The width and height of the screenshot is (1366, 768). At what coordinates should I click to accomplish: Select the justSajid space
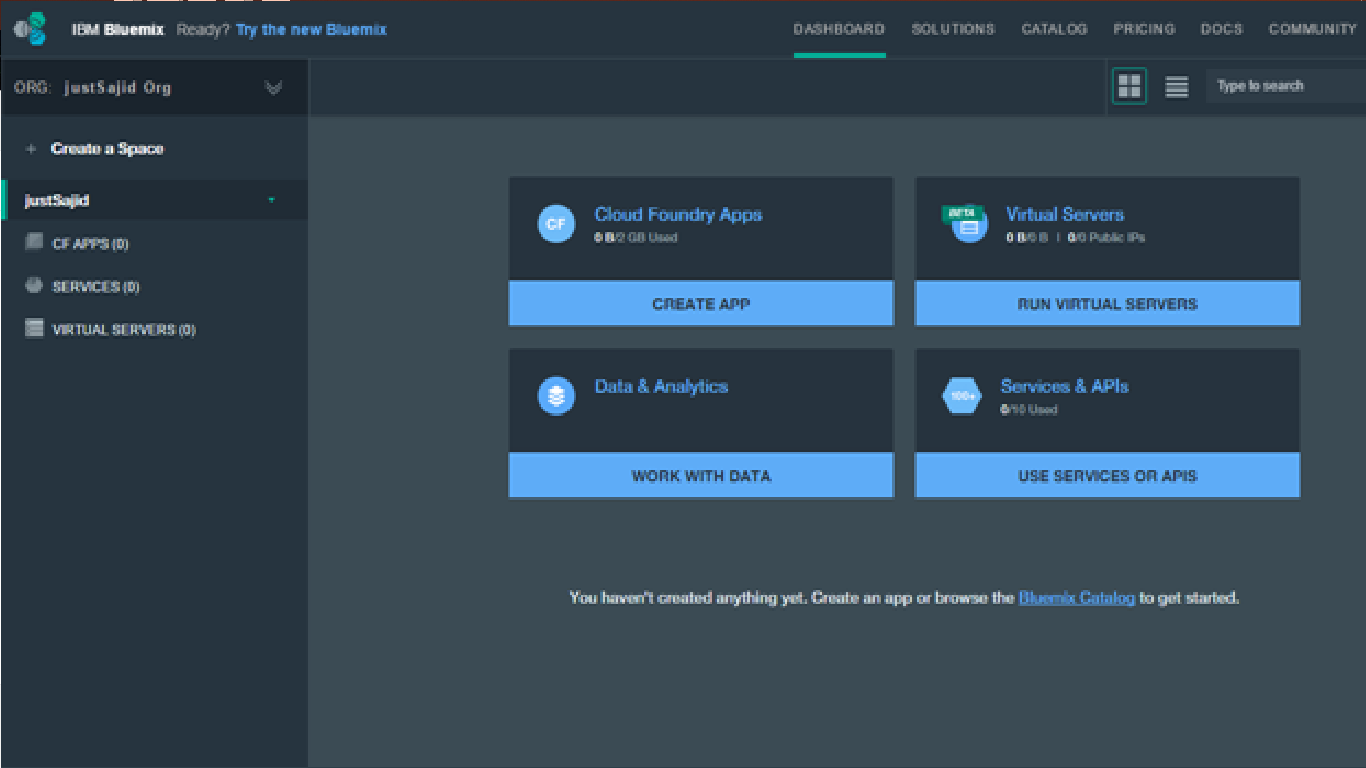[x=154, y=200]
